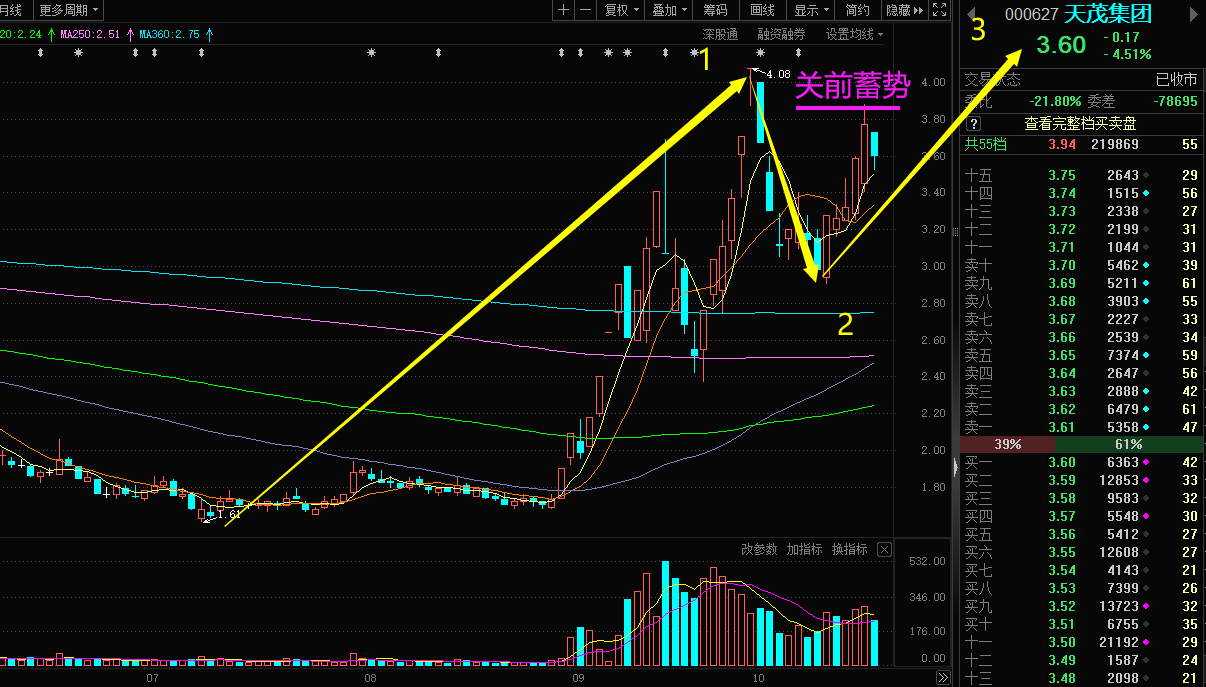Click the 买九 bid row at 3.52
This screenshot has width=1206, height=687.
[x=1080, y=606]
